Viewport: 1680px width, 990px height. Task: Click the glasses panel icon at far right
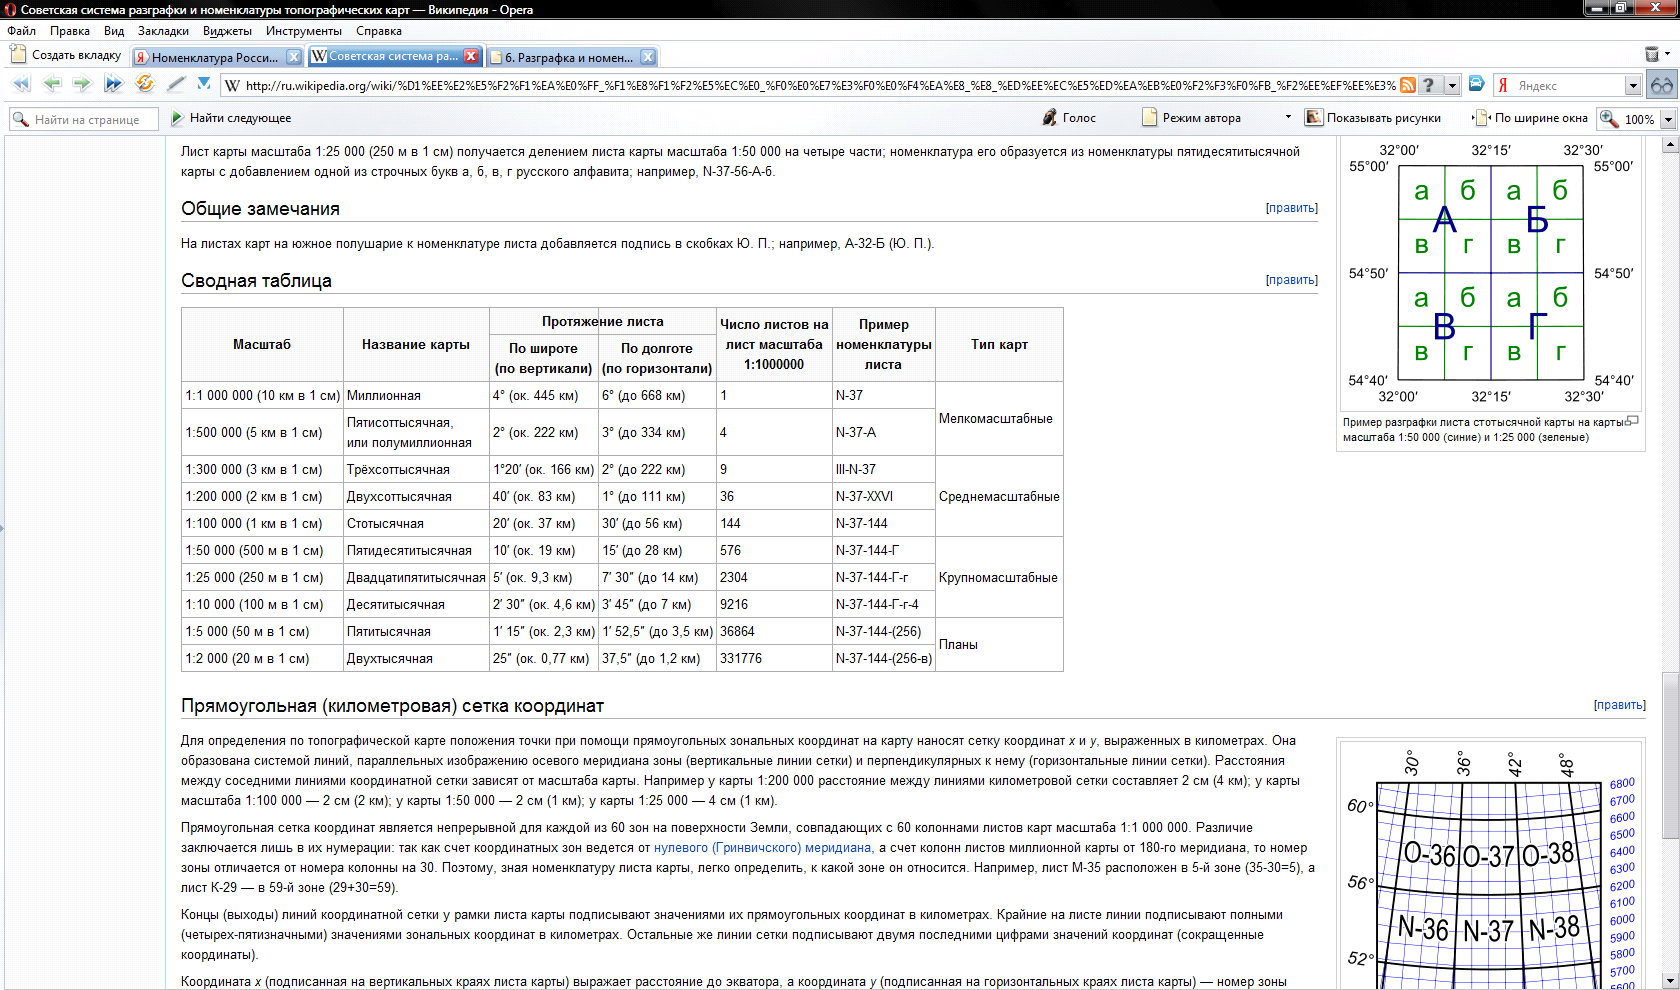click(x=1662, y=86)
